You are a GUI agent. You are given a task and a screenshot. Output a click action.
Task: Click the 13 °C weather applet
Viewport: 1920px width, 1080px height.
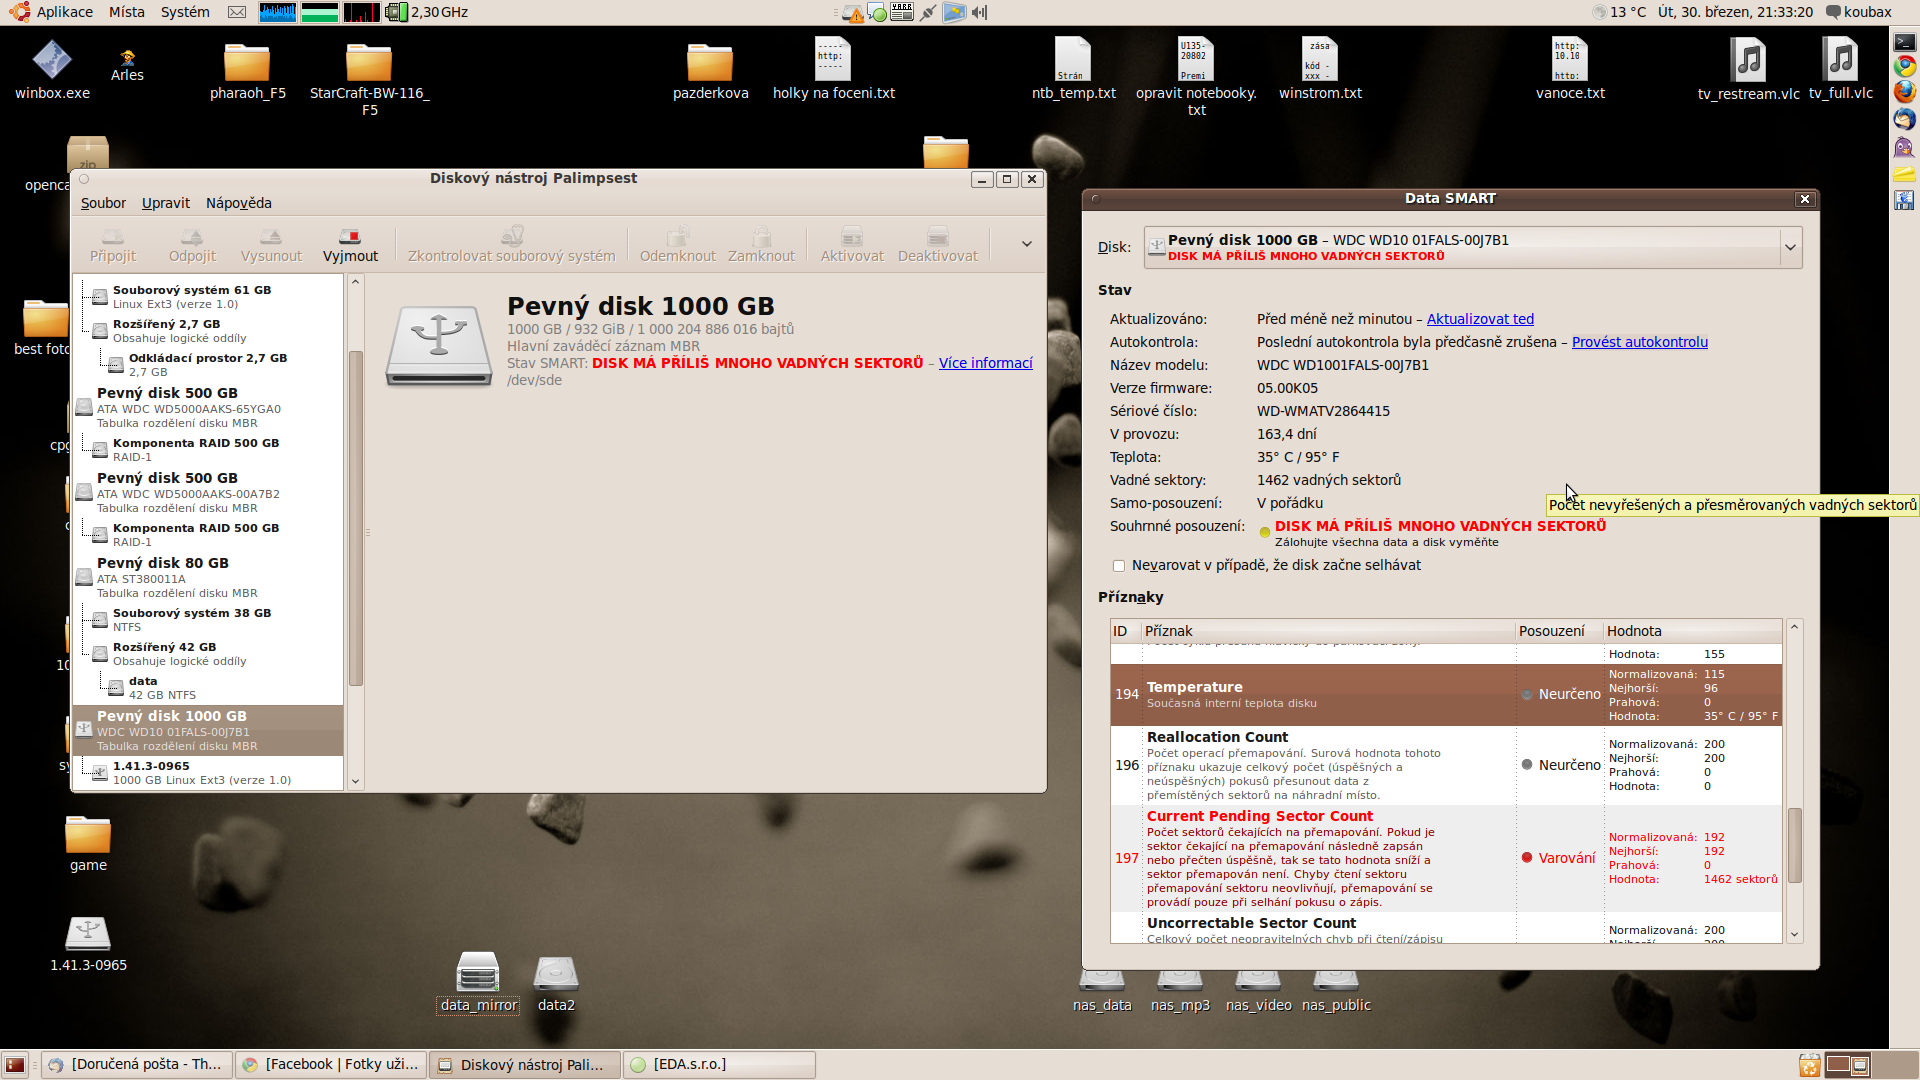[1619, 12]
